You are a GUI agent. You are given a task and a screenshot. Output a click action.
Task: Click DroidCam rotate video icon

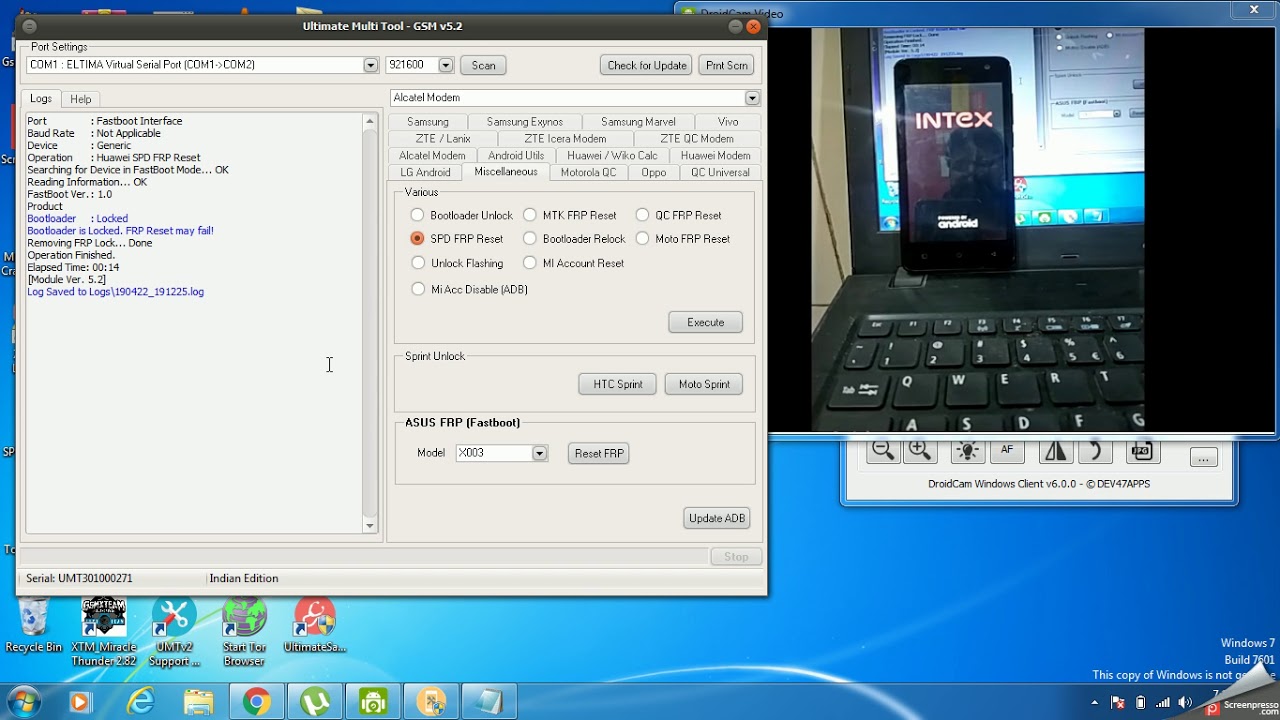[1095, 452]
